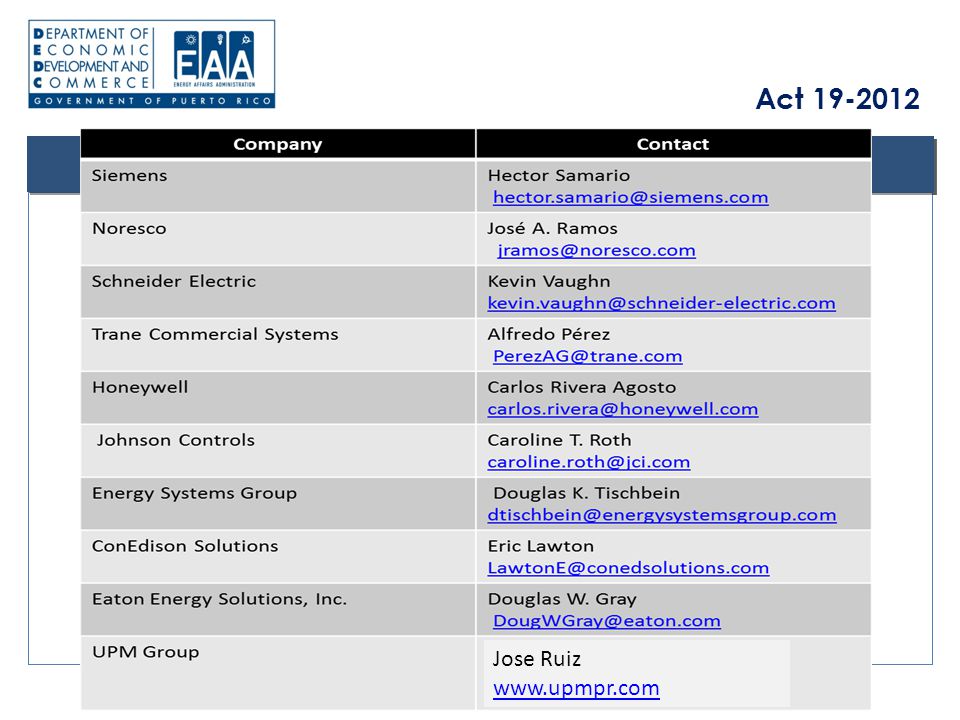Click the PerezAG@trane.com link
The width and height of the screenshot is (960, 720).
(x=588, y=356)
